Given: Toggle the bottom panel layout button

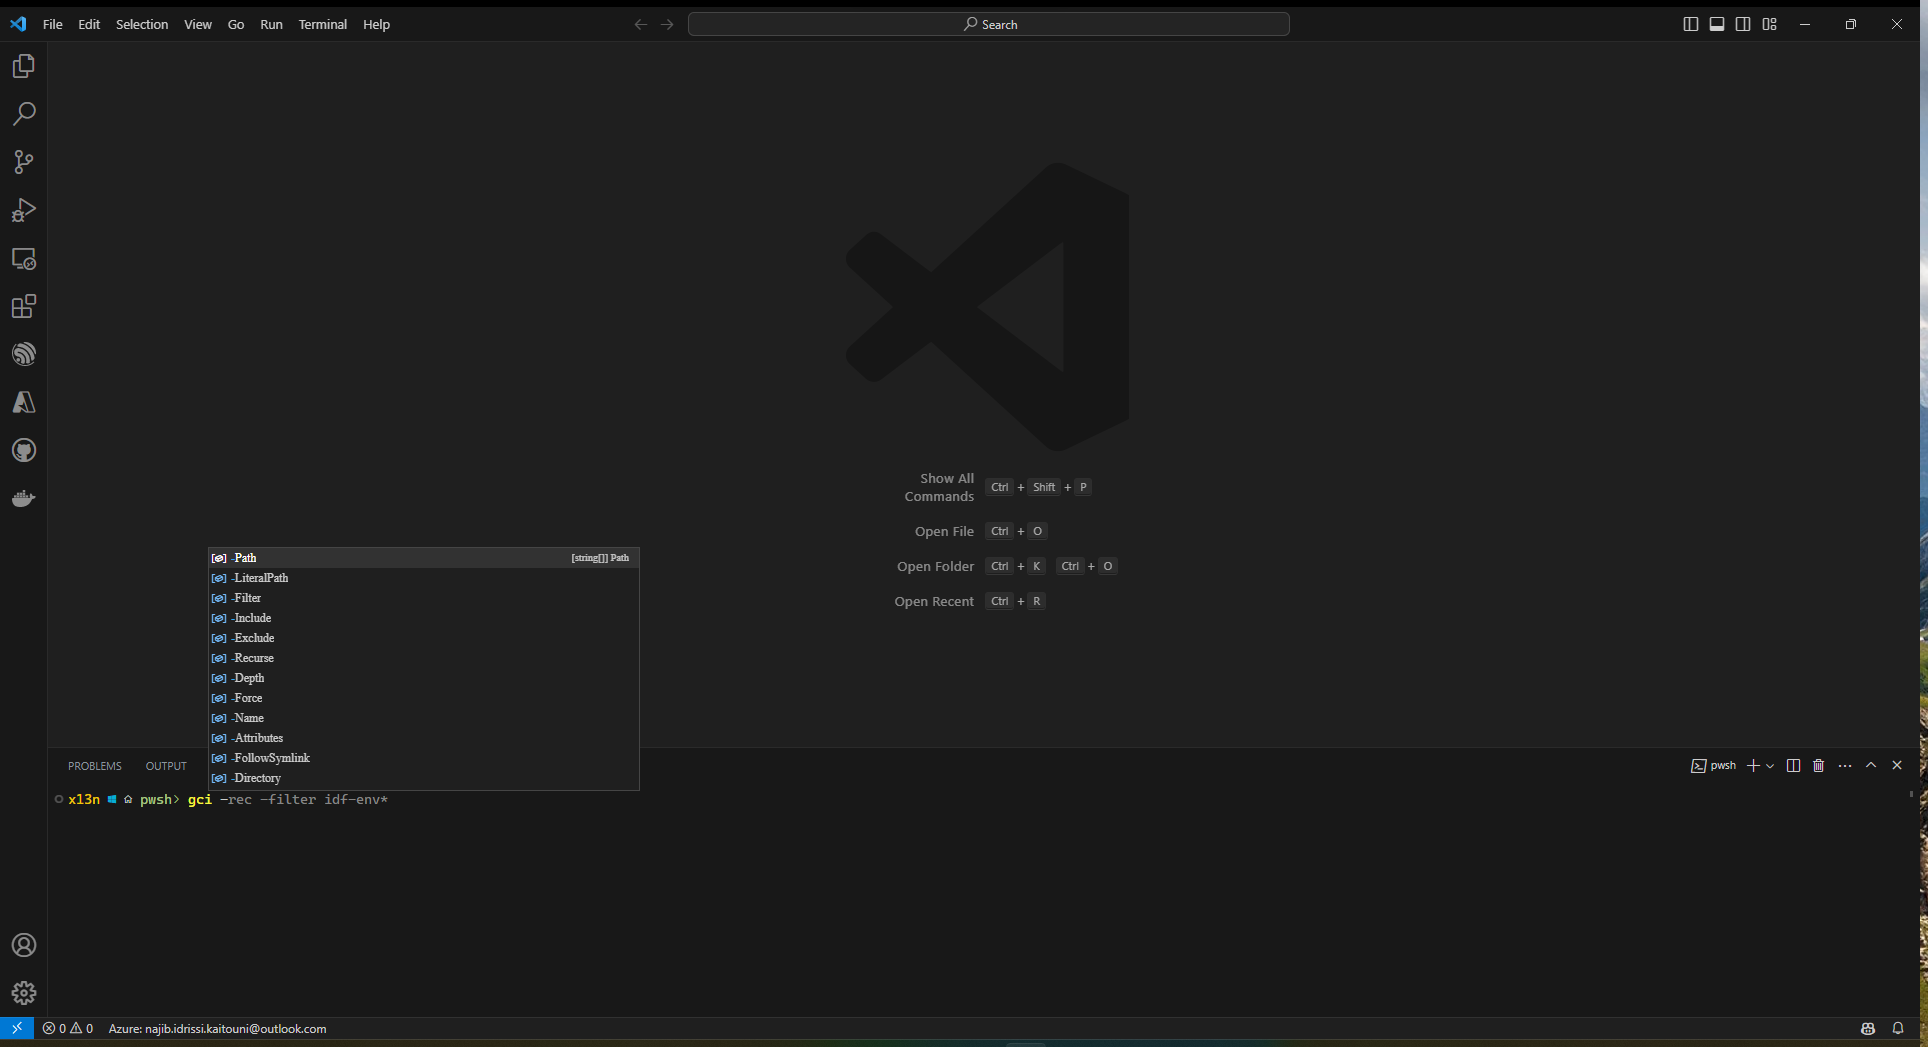Looking at the screenshot, I should (x=1717, y=24).
